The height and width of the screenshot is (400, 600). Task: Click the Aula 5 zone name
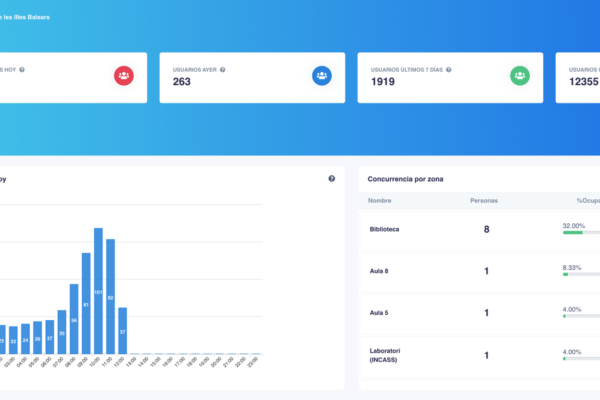click(379, 313)
